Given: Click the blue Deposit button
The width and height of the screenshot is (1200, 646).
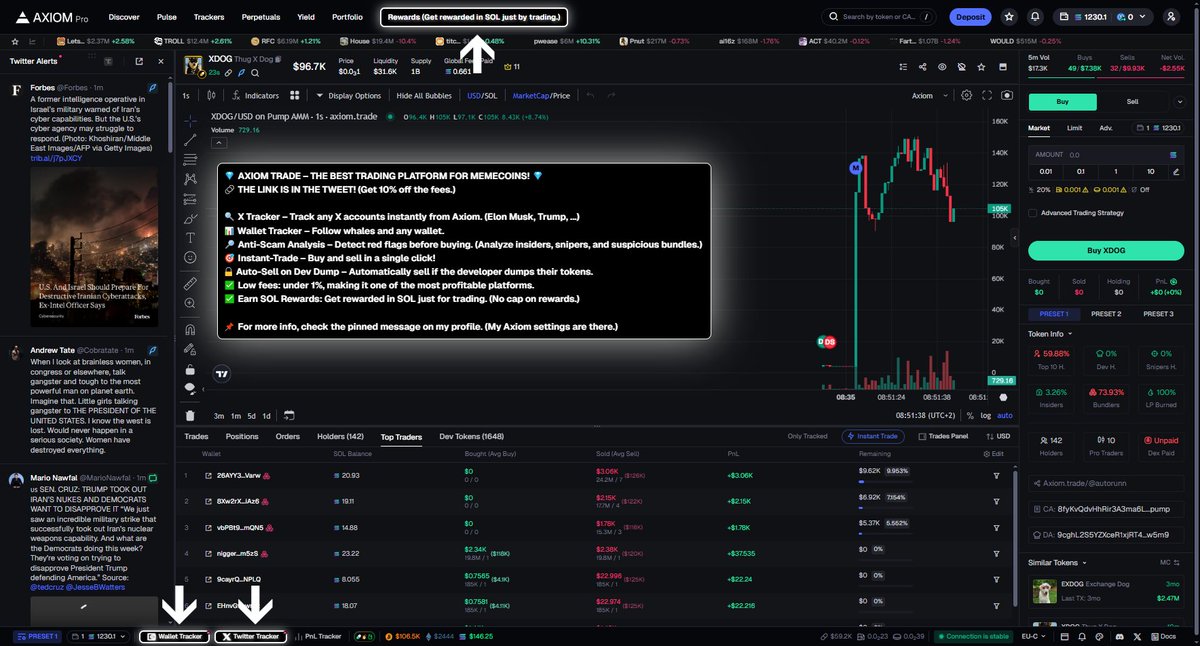Looking at the screenshot, I should 970,17.
